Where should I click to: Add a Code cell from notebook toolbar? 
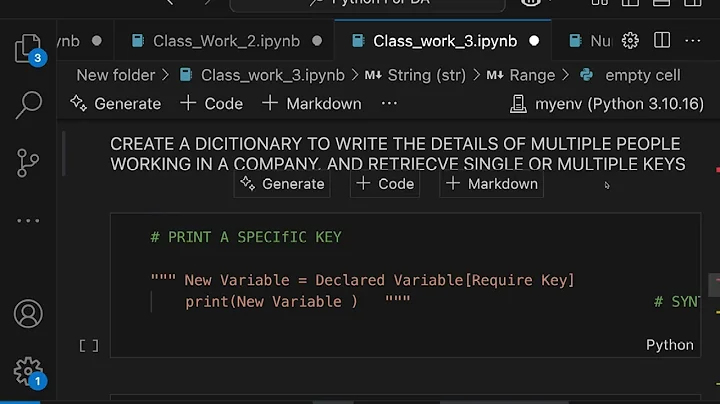[212, 103]
